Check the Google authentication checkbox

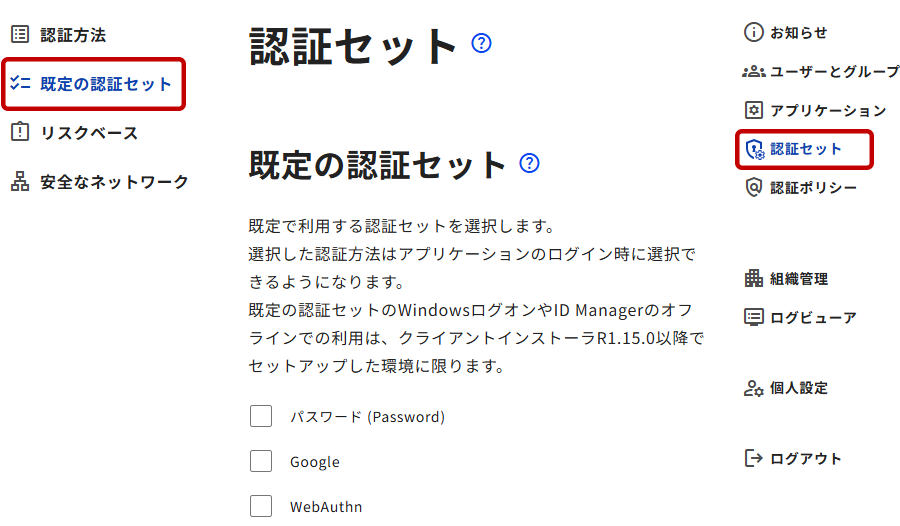261,461
